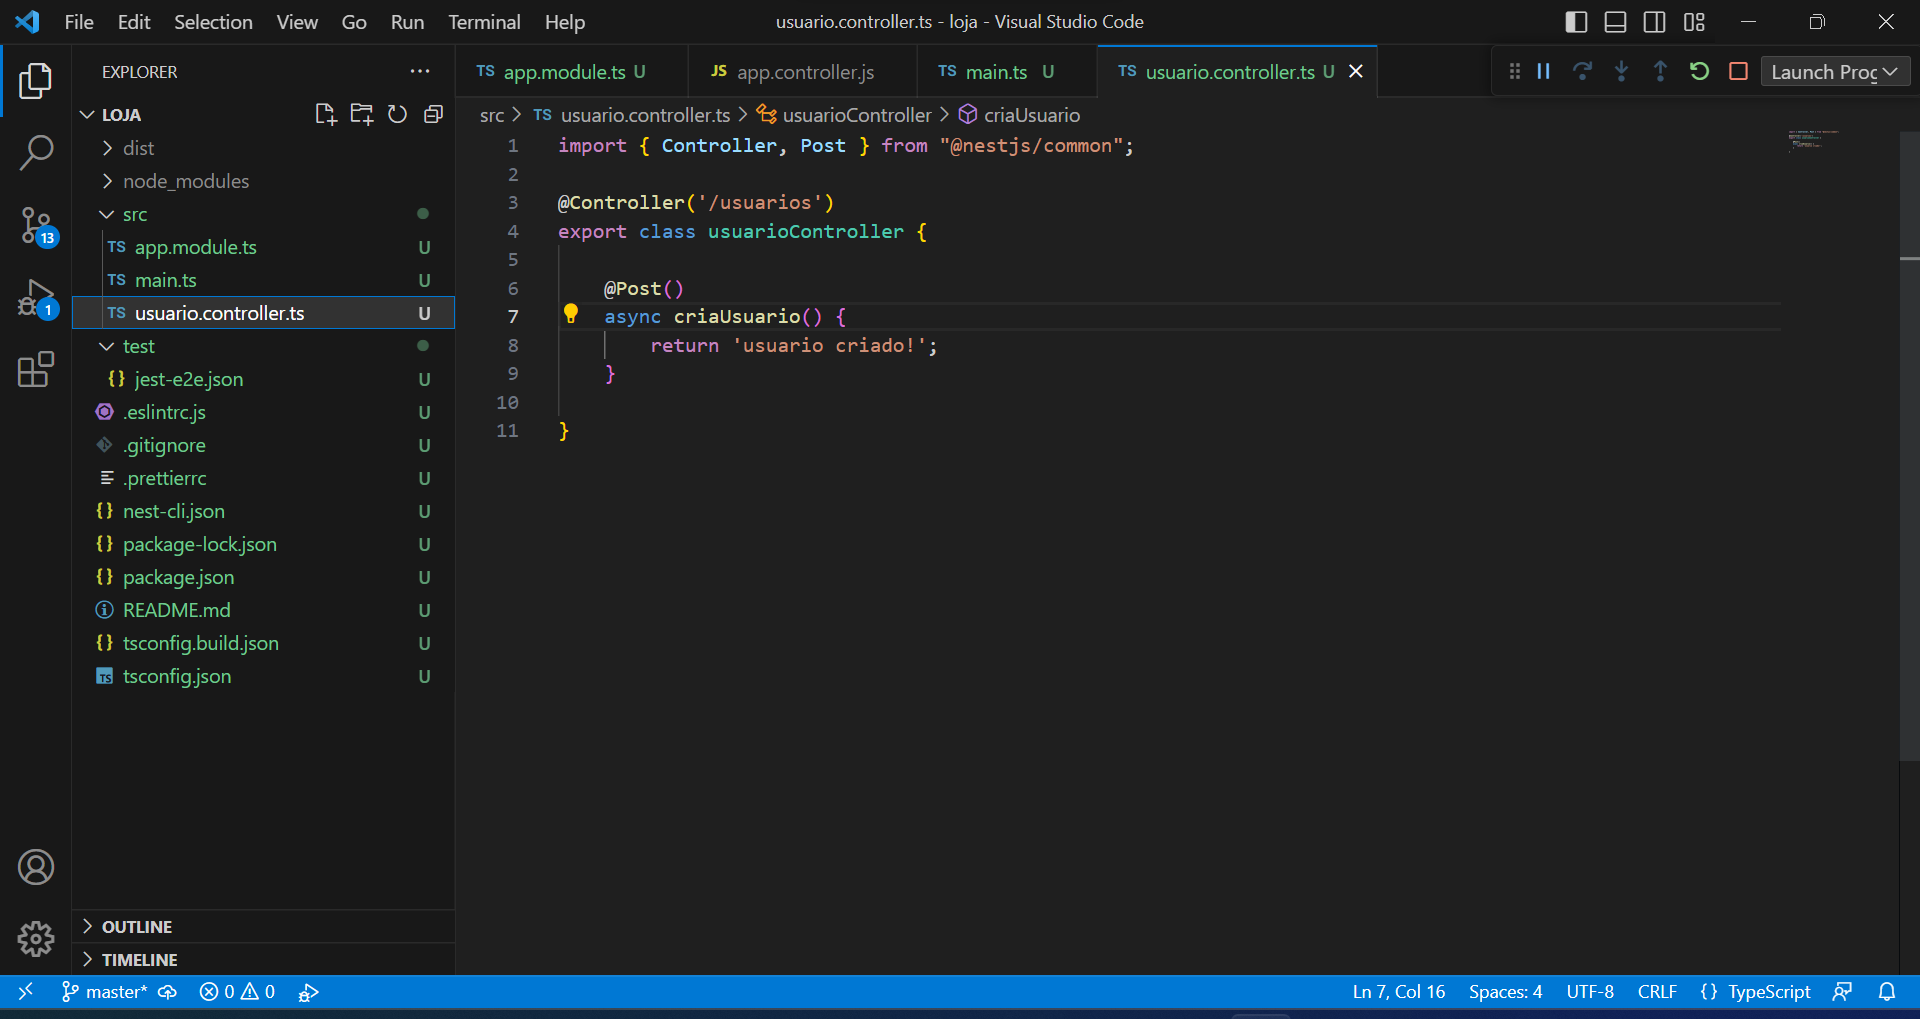Open the Terminal menu
The height and width of the screenshot is (1019, 1920).
click(x=484, y=22)
